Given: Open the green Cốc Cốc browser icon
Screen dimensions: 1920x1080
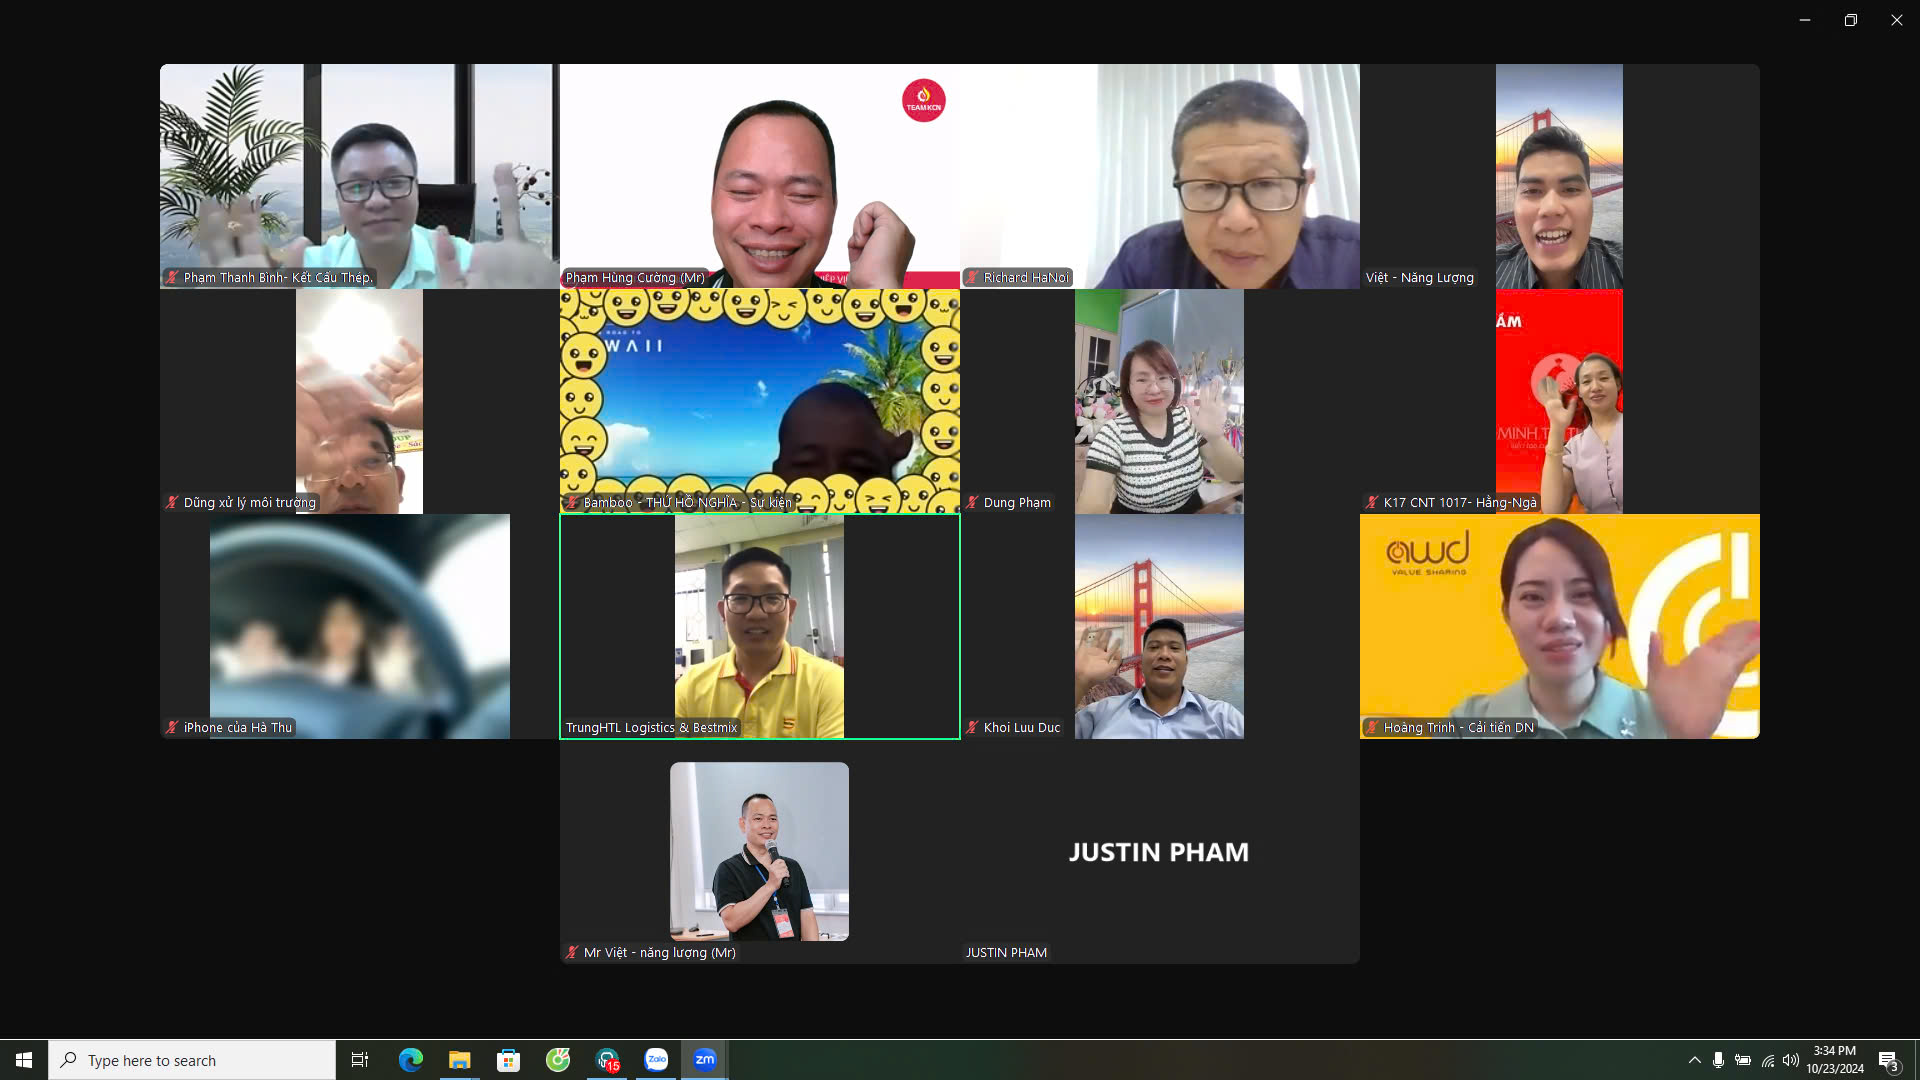Looking at the screenshot, I should [558, 1060].
